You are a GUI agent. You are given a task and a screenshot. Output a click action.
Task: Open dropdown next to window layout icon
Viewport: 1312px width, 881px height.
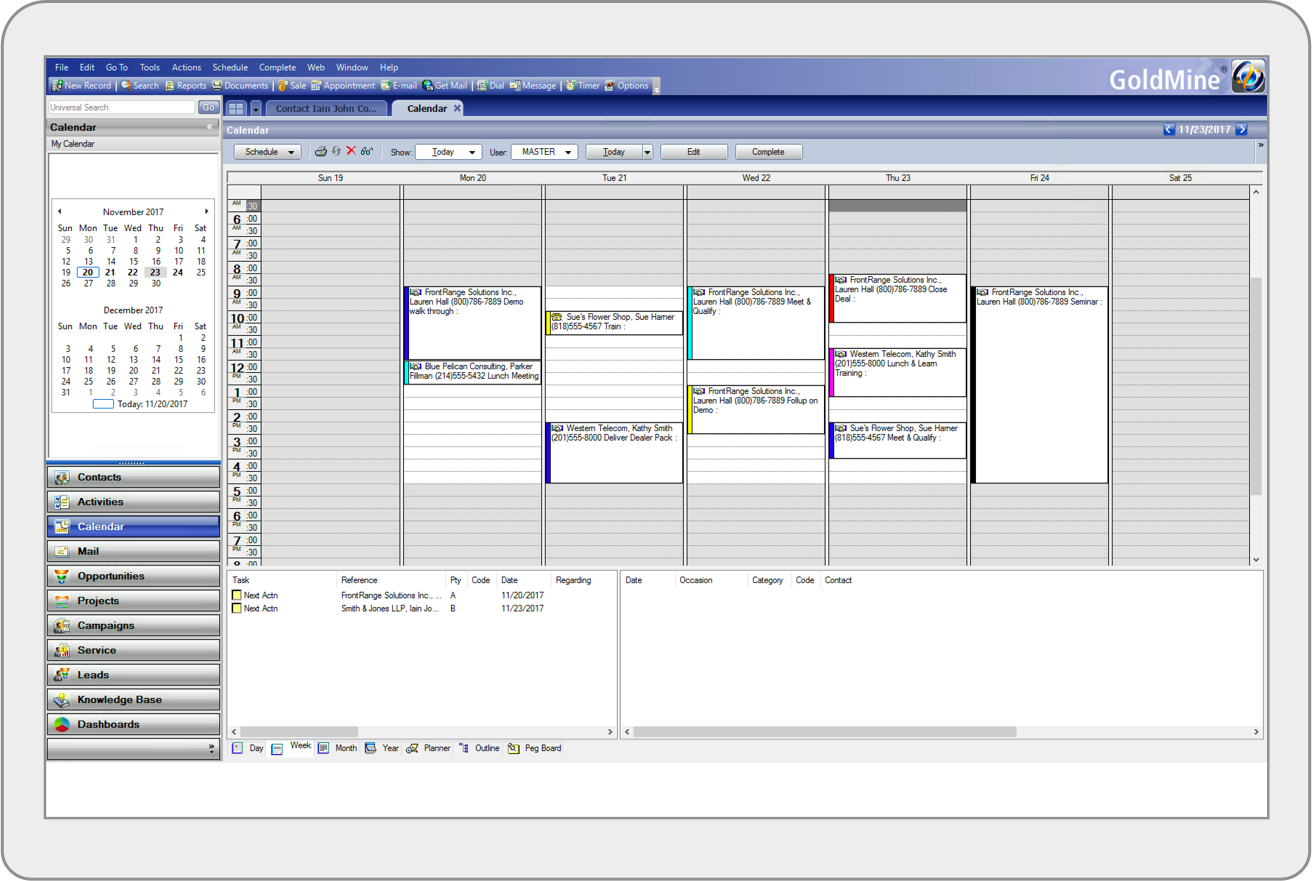coord(256,108)
